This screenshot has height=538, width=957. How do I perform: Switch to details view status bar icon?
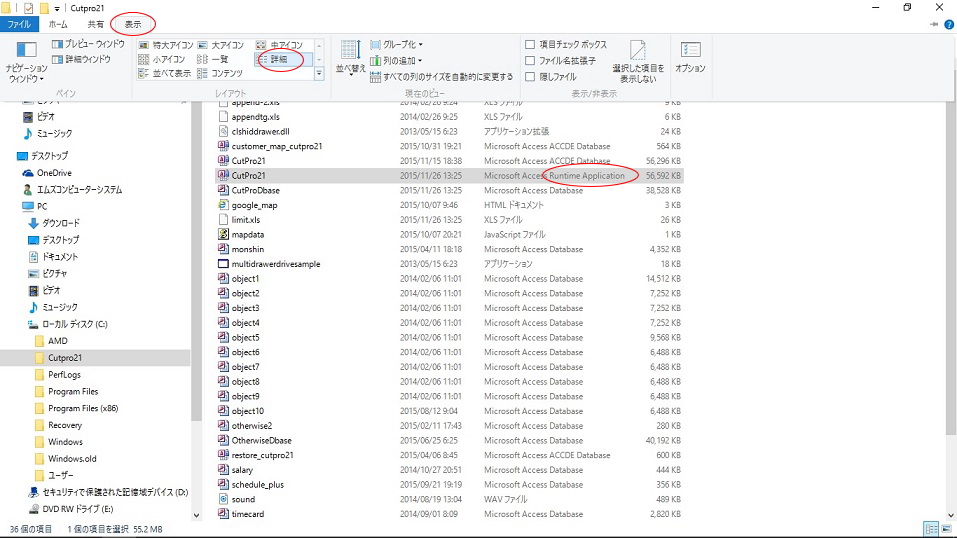931,529
